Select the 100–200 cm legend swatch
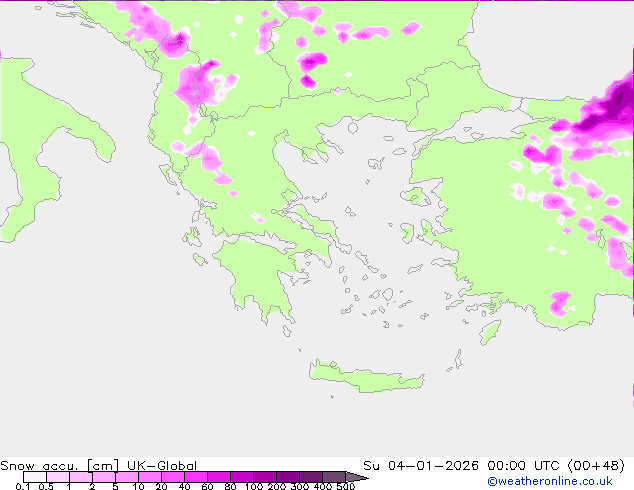Image resolution: width=634 pixels, height=490 pixels. [265, 477]
